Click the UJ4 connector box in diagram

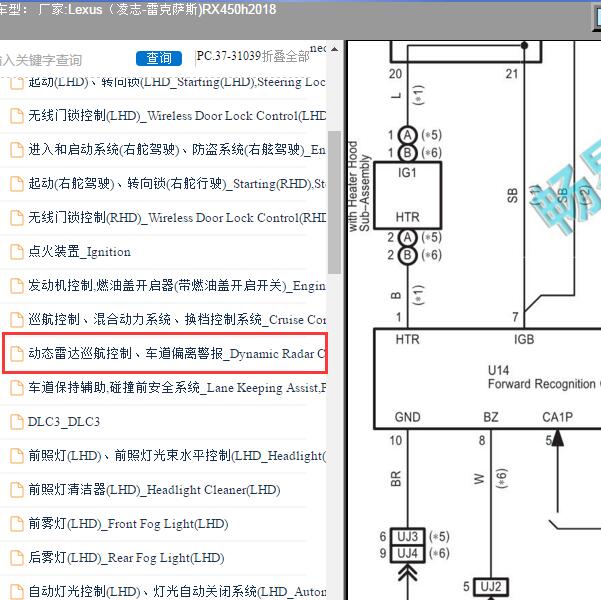[407, 553]
